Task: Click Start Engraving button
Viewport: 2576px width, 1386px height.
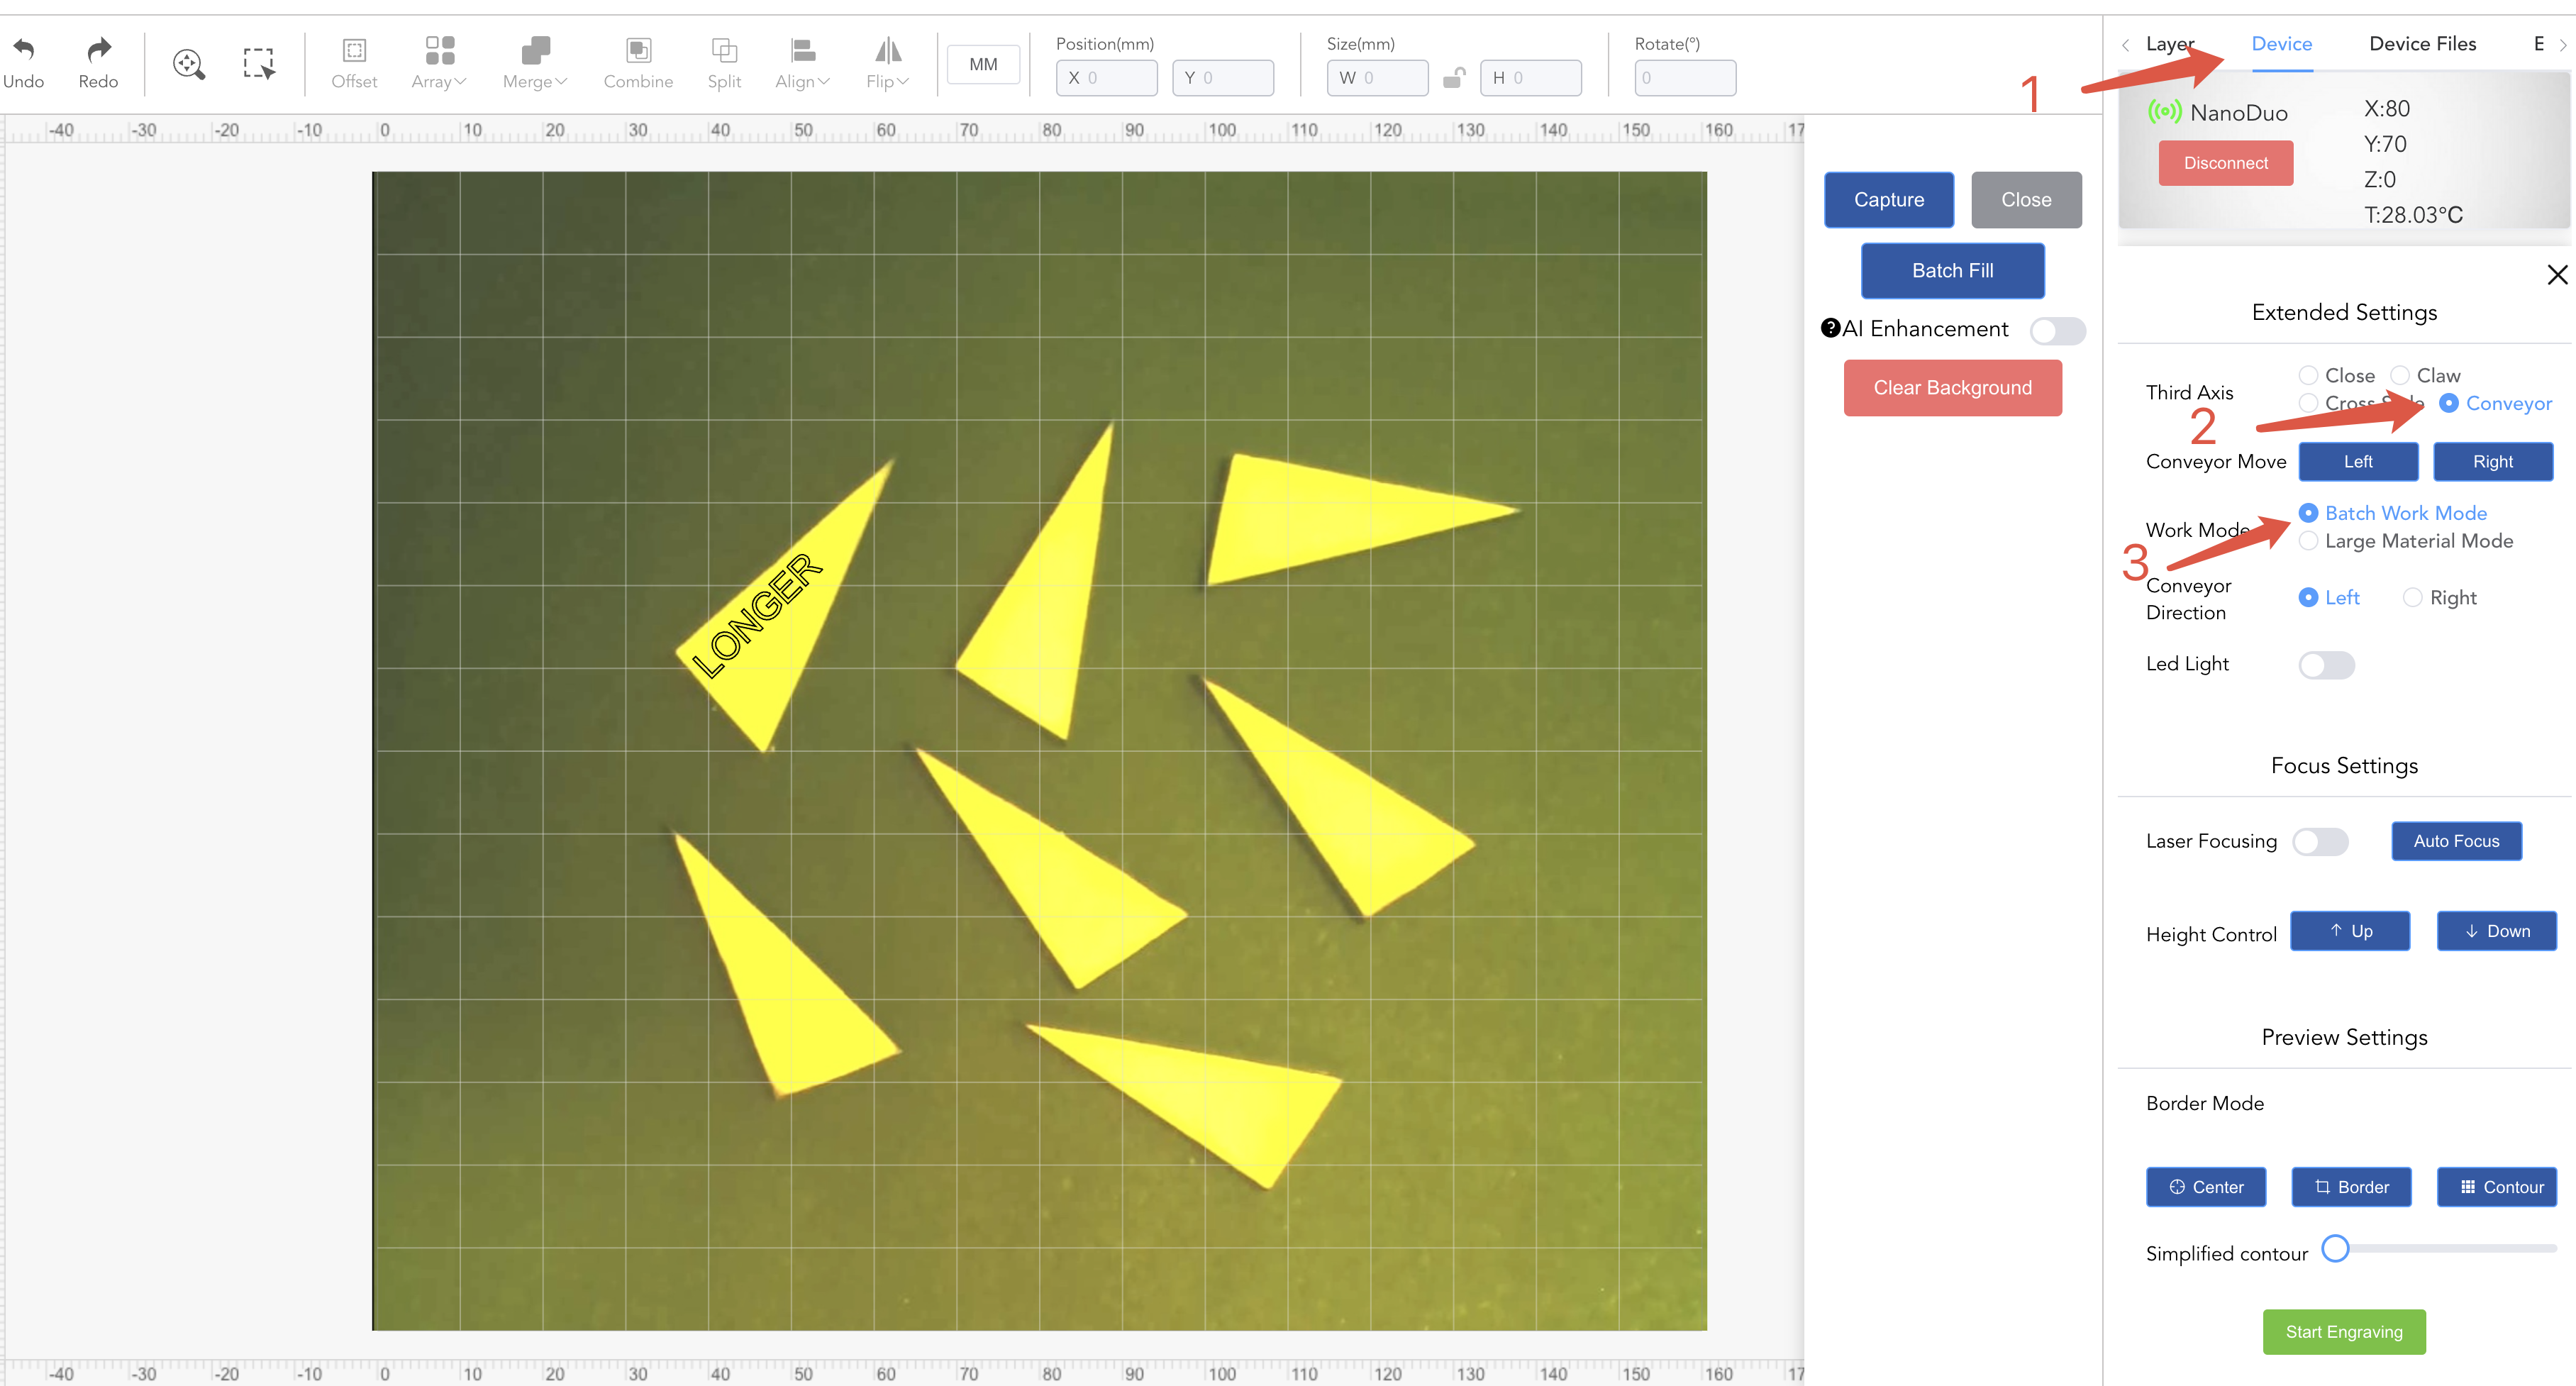Action: pos(2344,1332)
